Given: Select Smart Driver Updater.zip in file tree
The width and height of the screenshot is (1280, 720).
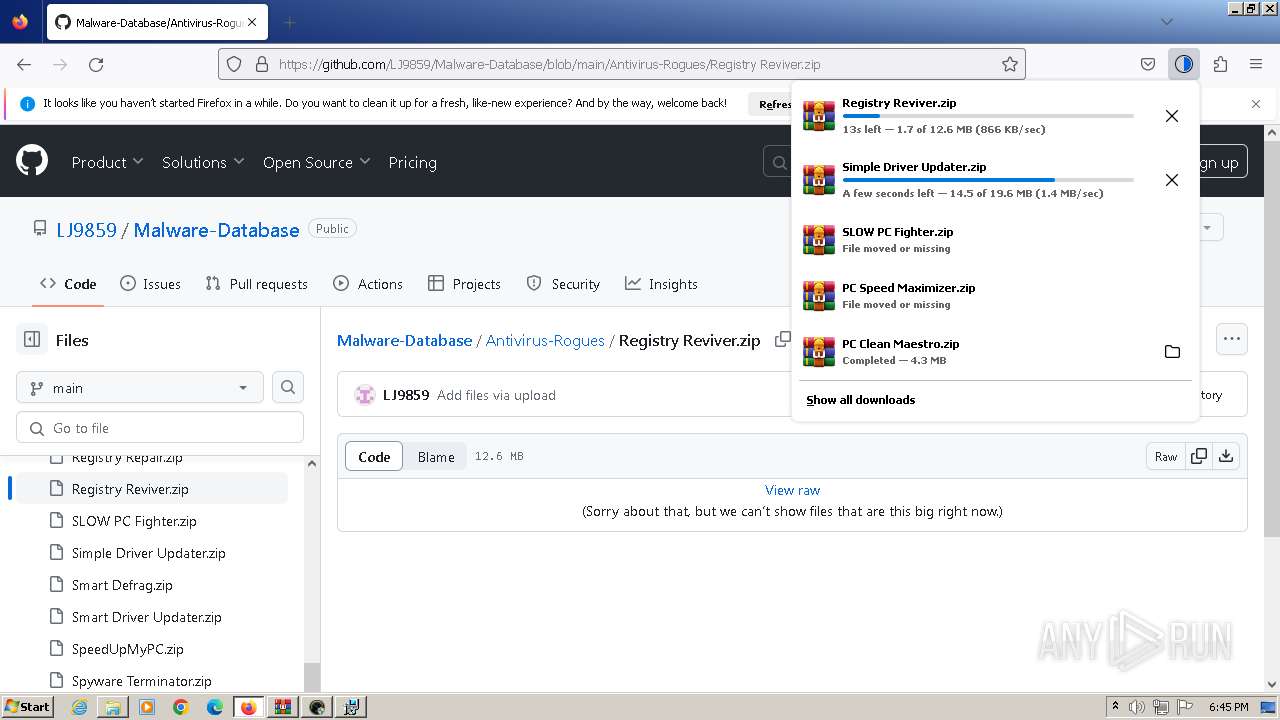Looking at the screenshot, I should [x=146, y=617].
